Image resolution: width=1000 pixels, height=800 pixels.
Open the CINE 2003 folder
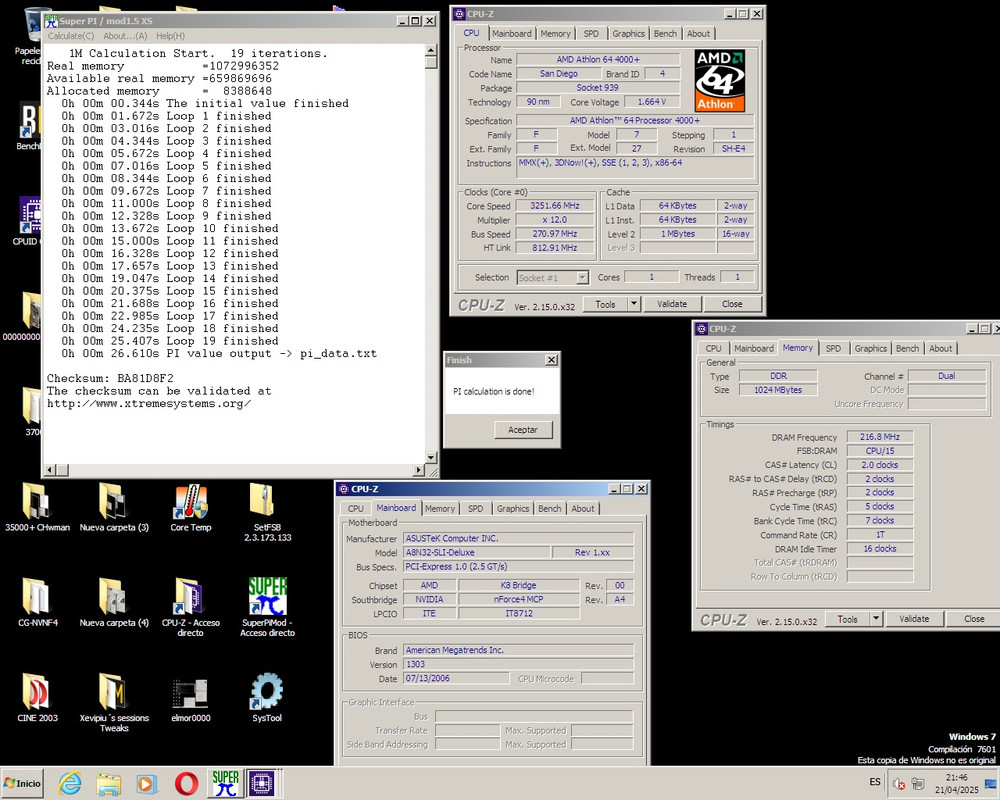tap(37, 697)
